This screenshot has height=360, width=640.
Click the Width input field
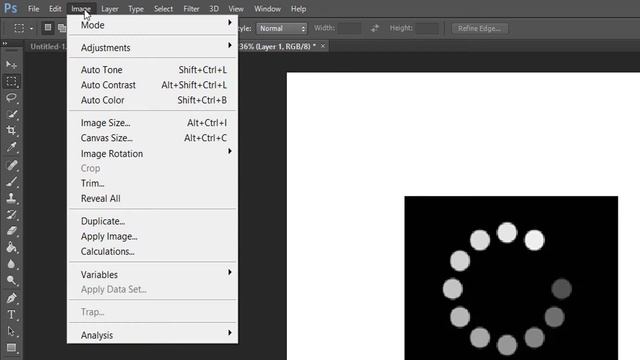(350, 28)
